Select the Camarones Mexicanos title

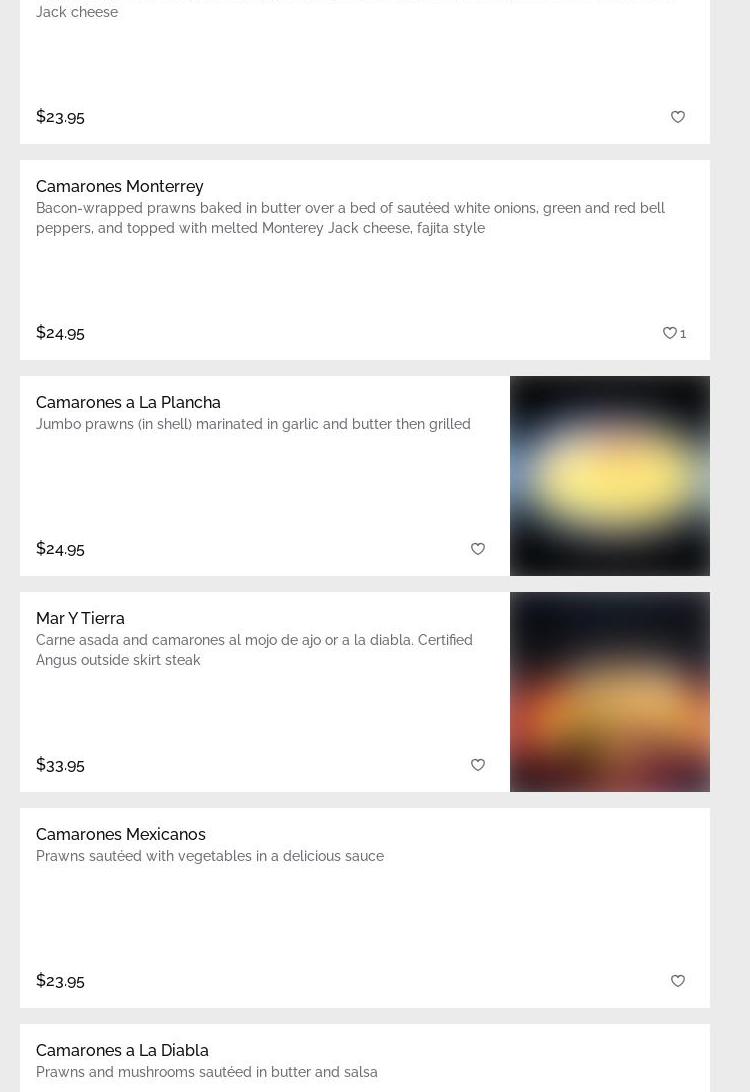(x=120, y=834)
